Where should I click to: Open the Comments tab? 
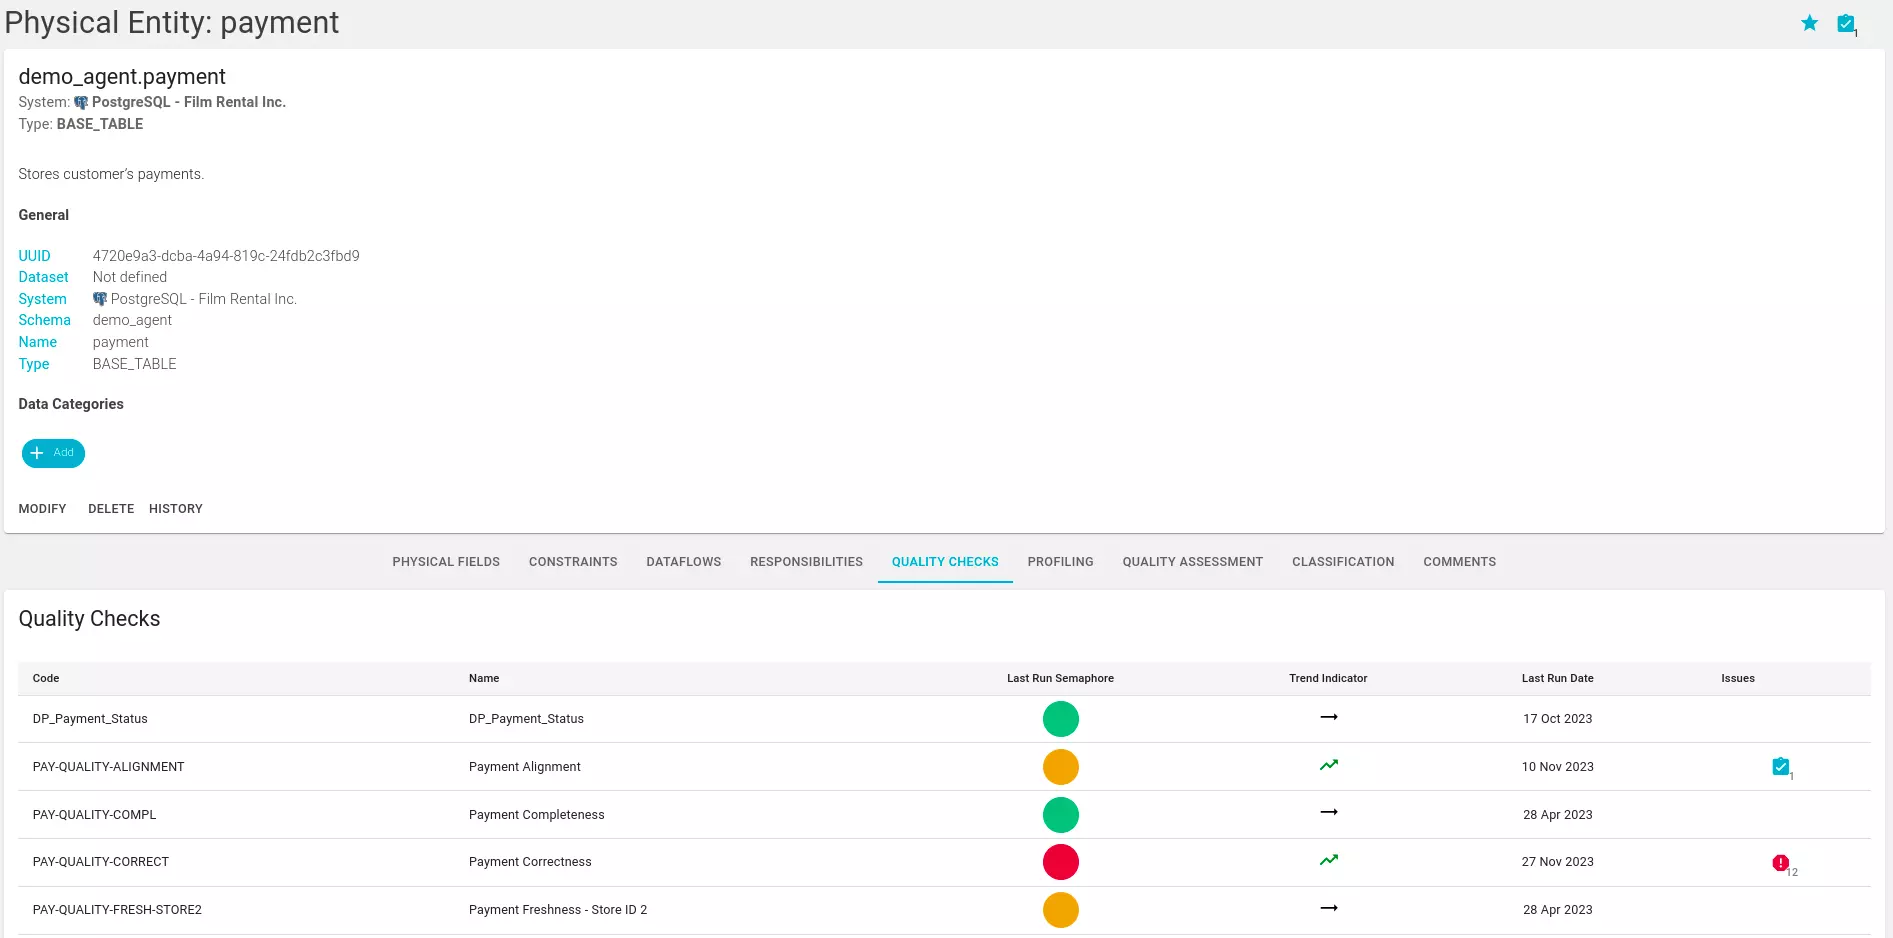coord(1459,562)
